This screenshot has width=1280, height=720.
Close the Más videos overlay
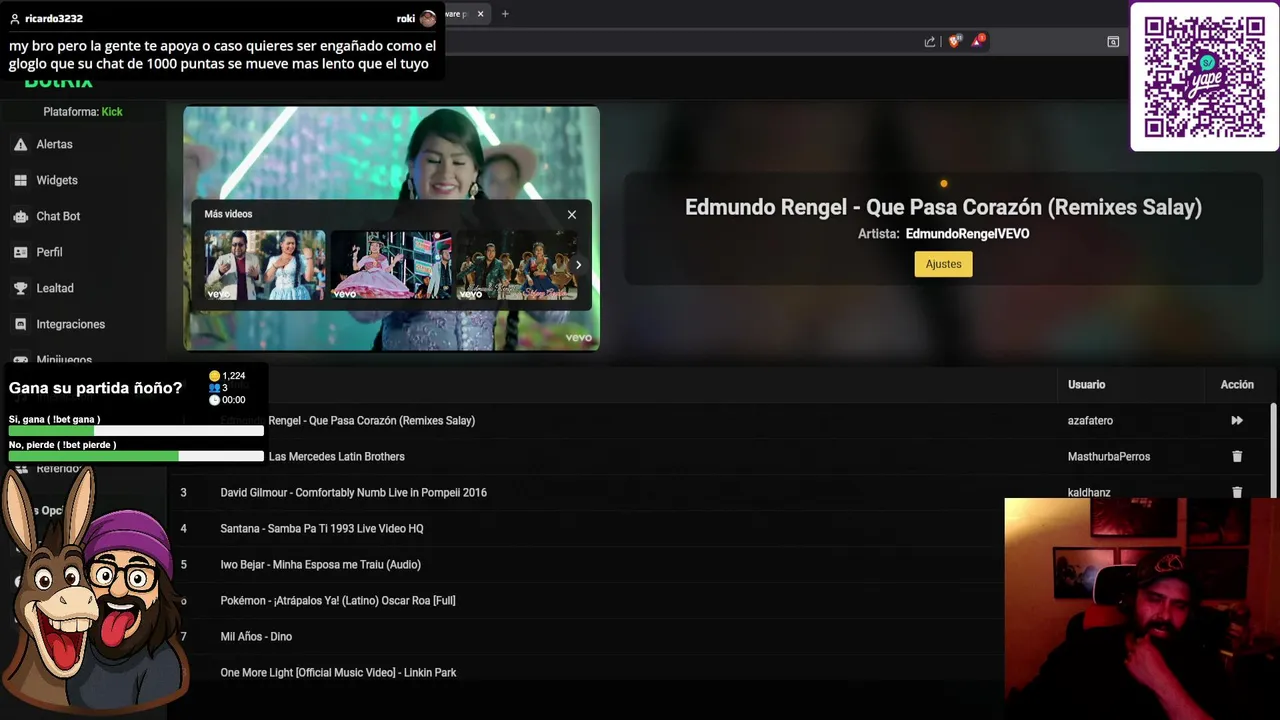tap(572, 215)
